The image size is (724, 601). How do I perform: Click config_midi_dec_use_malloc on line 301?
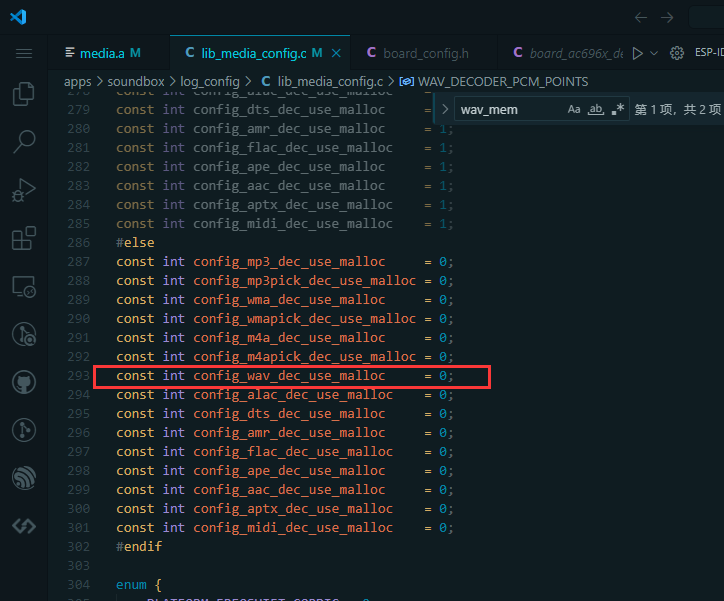pyautogui.click(x=293, y=528)
